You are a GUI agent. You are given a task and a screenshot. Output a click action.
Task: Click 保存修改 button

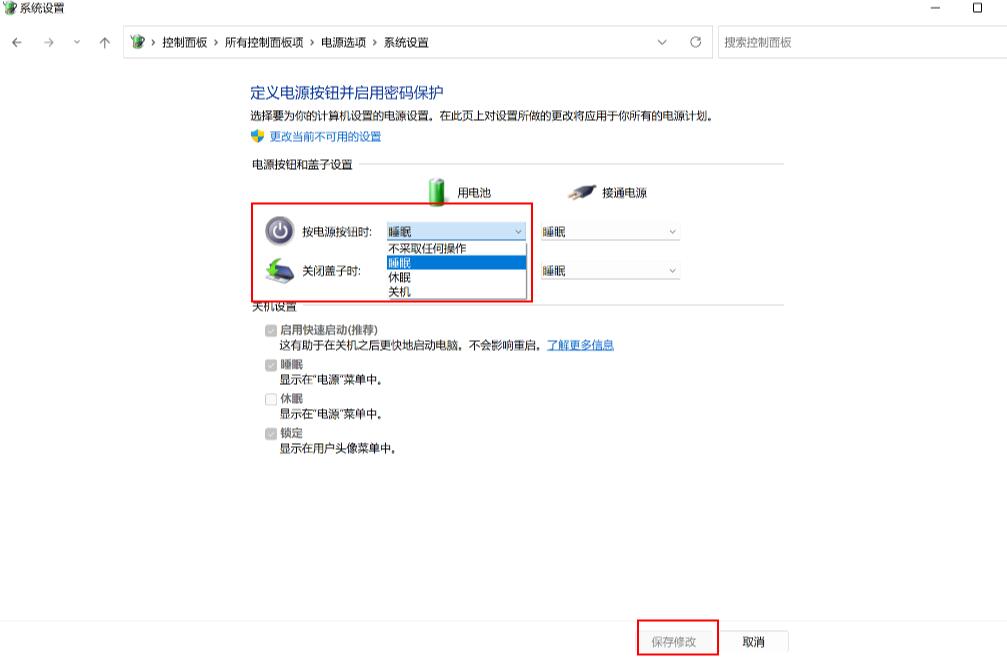coord(674,641)
